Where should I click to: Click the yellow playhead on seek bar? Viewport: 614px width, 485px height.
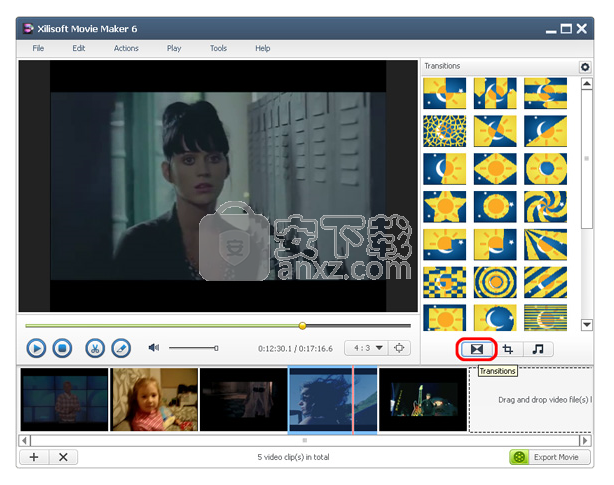click(x=302, y=326)
